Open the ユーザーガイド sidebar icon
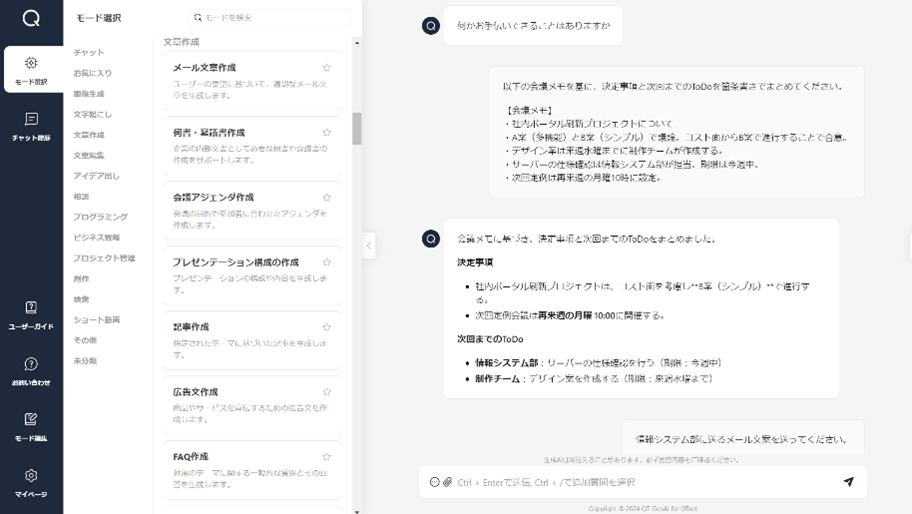 [x=31, y=315]
